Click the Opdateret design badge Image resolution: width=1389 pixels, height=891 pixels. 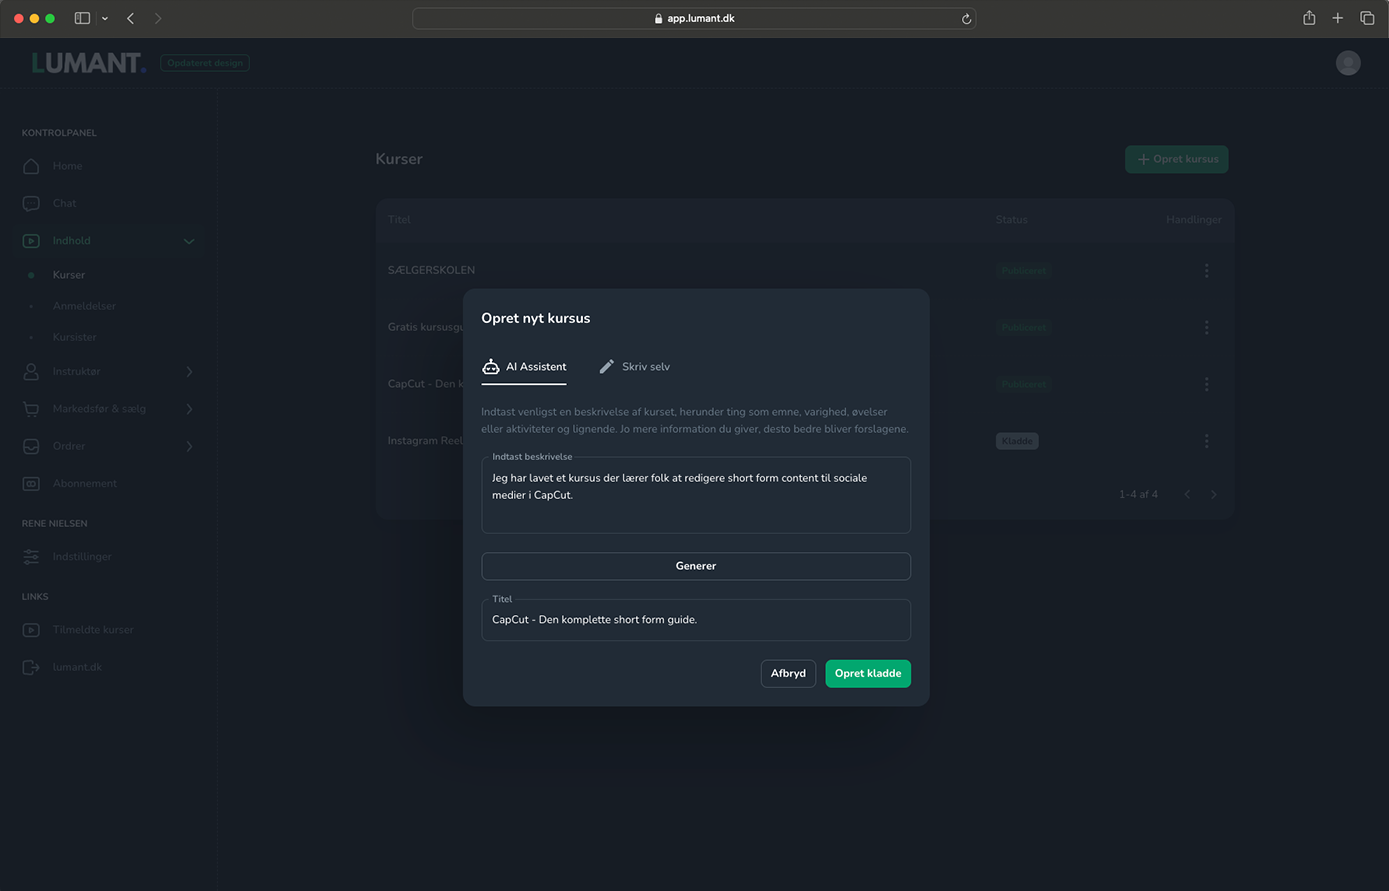tap(205, 63)
